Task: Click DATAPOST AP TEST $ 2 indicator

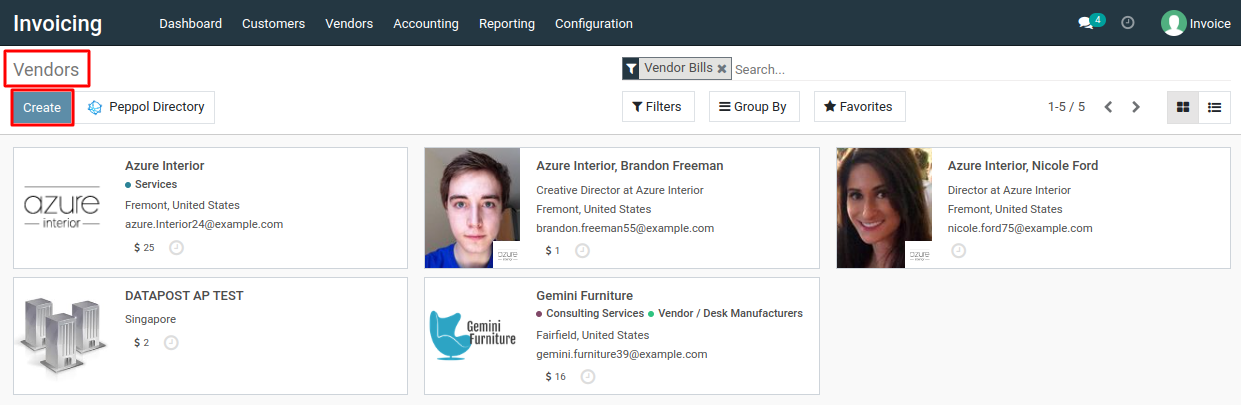Action: click(x=141, y=342)
